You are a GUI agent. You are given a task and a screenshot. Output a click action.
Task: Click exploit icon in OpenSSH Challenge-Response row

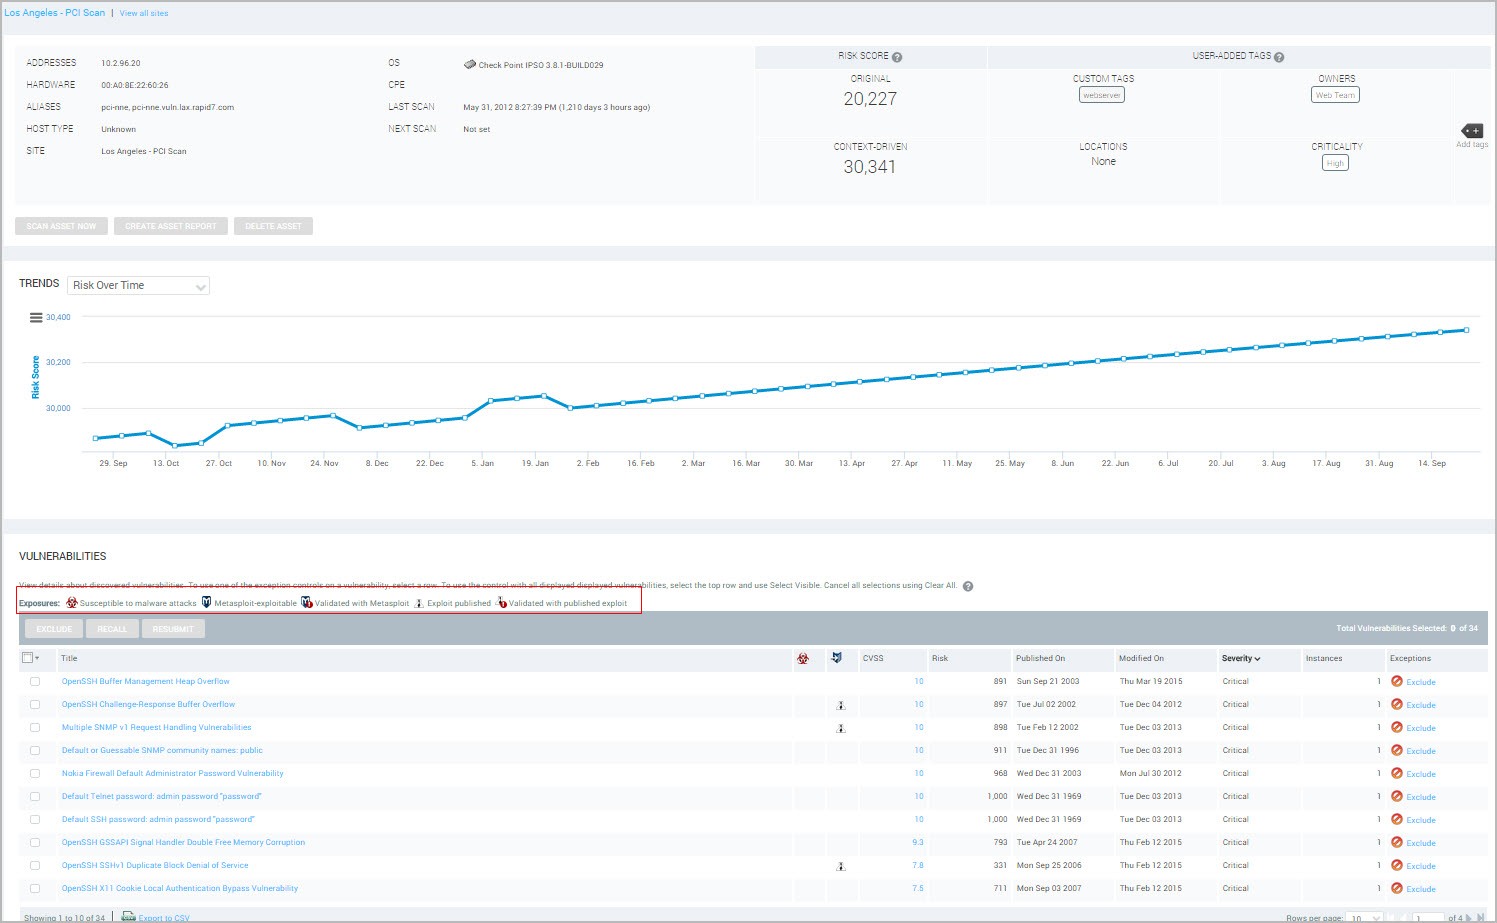(841, 705)
